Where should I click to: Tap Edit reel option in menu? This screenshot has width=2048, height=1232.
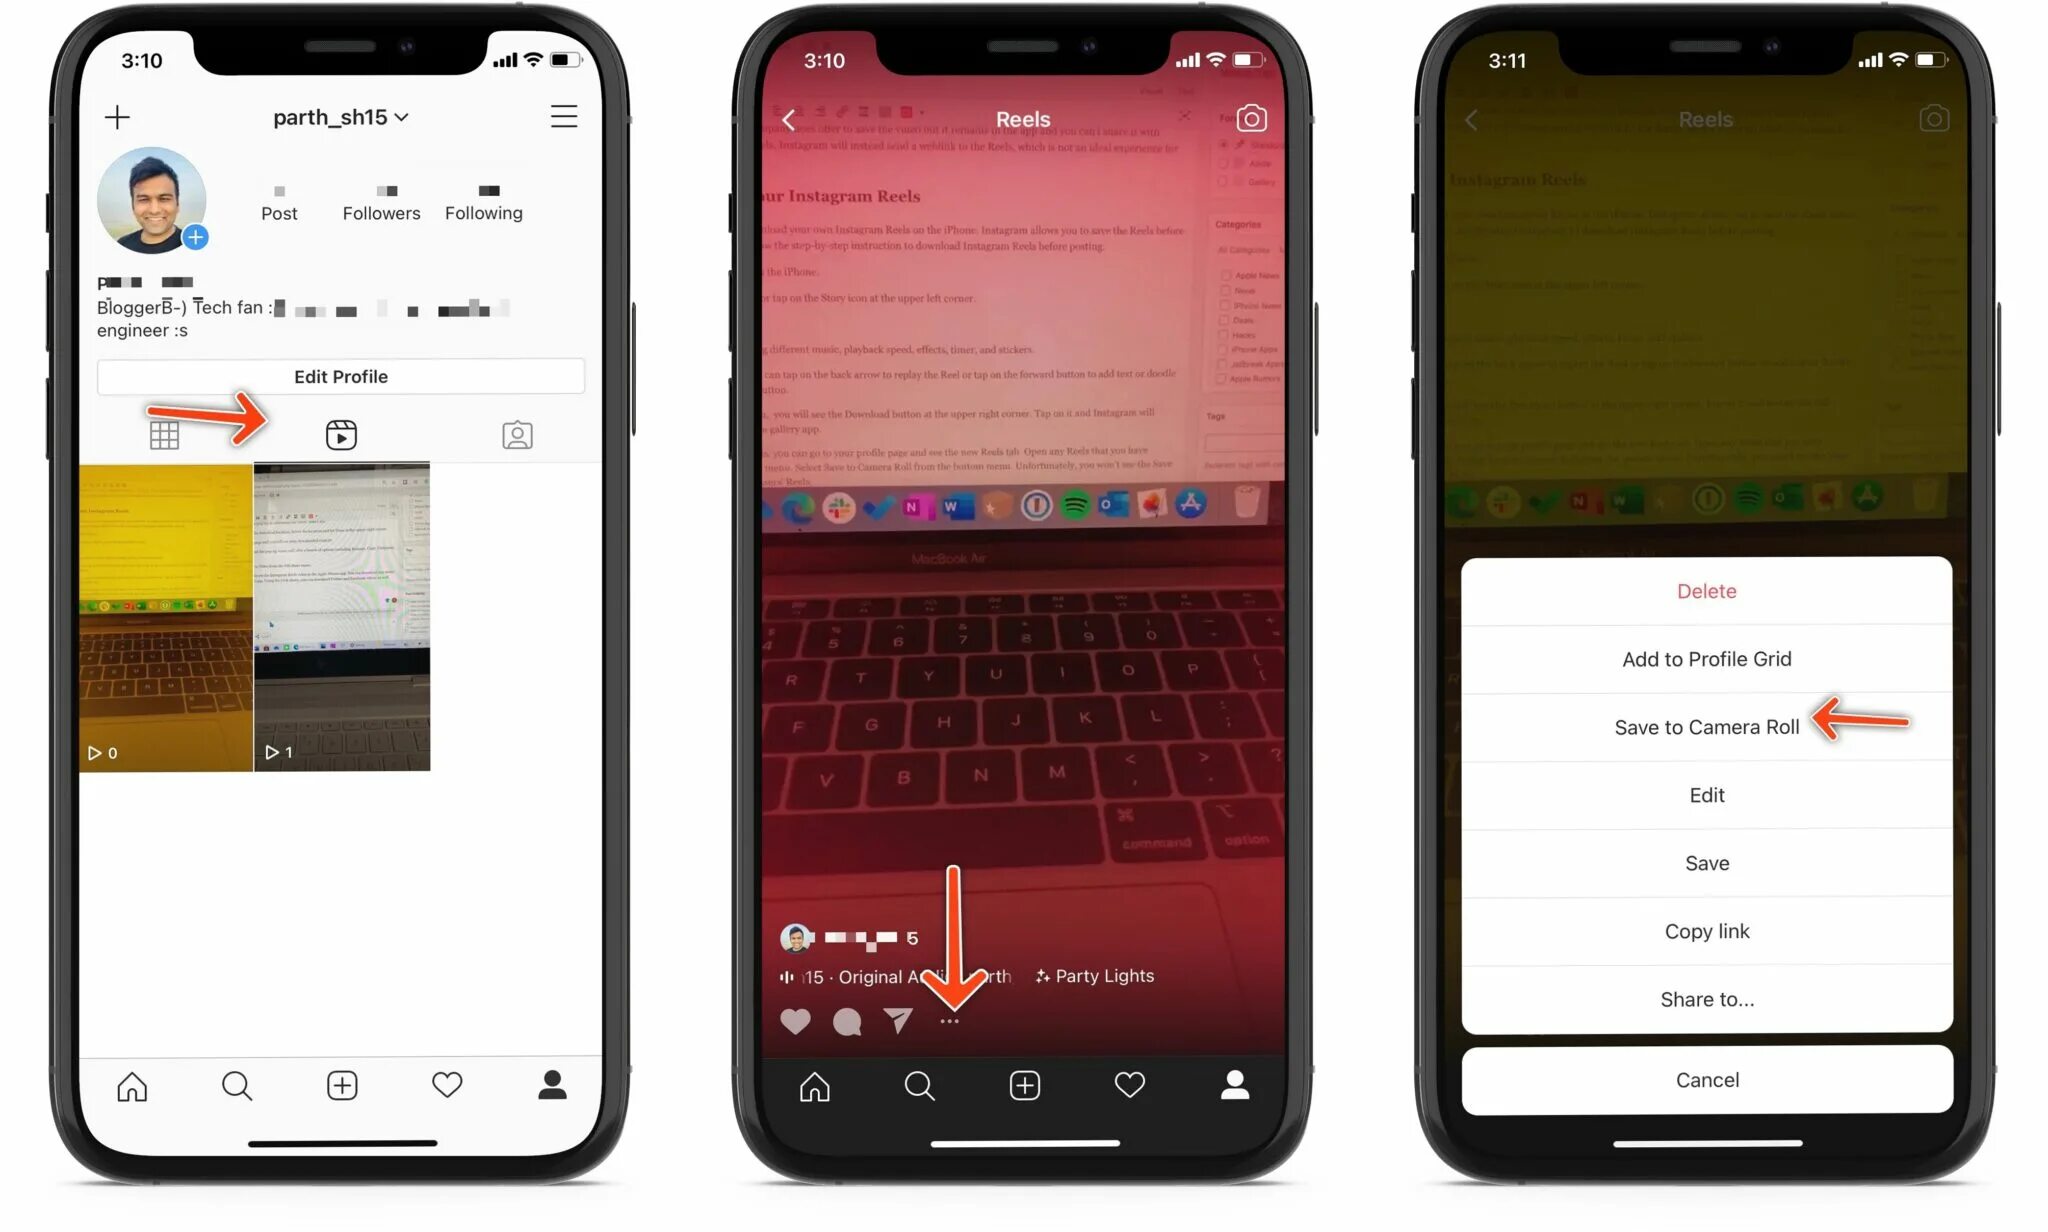[x=1707, y=795]
